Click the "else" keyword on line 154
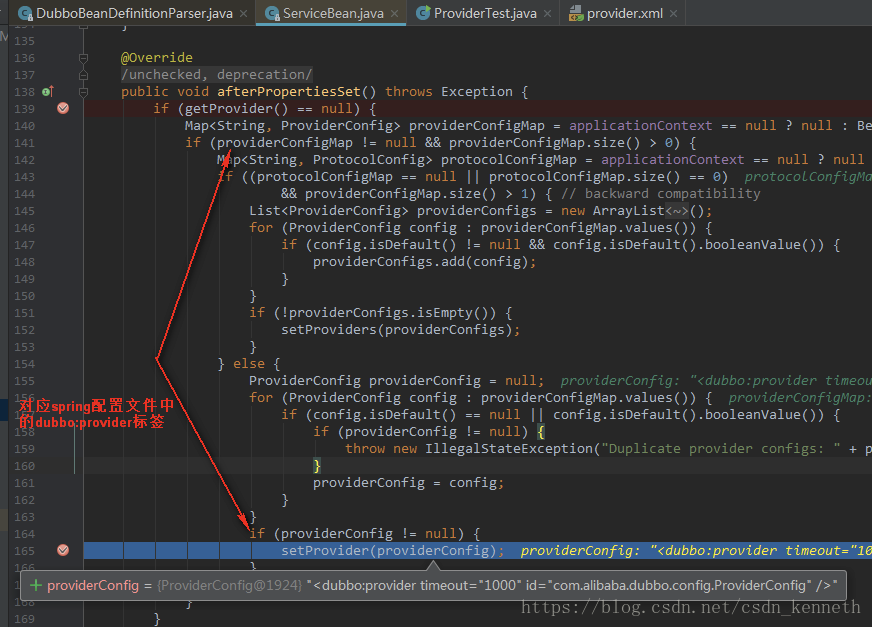This screenshot has width=872, height=627. (x=249, y=363)
